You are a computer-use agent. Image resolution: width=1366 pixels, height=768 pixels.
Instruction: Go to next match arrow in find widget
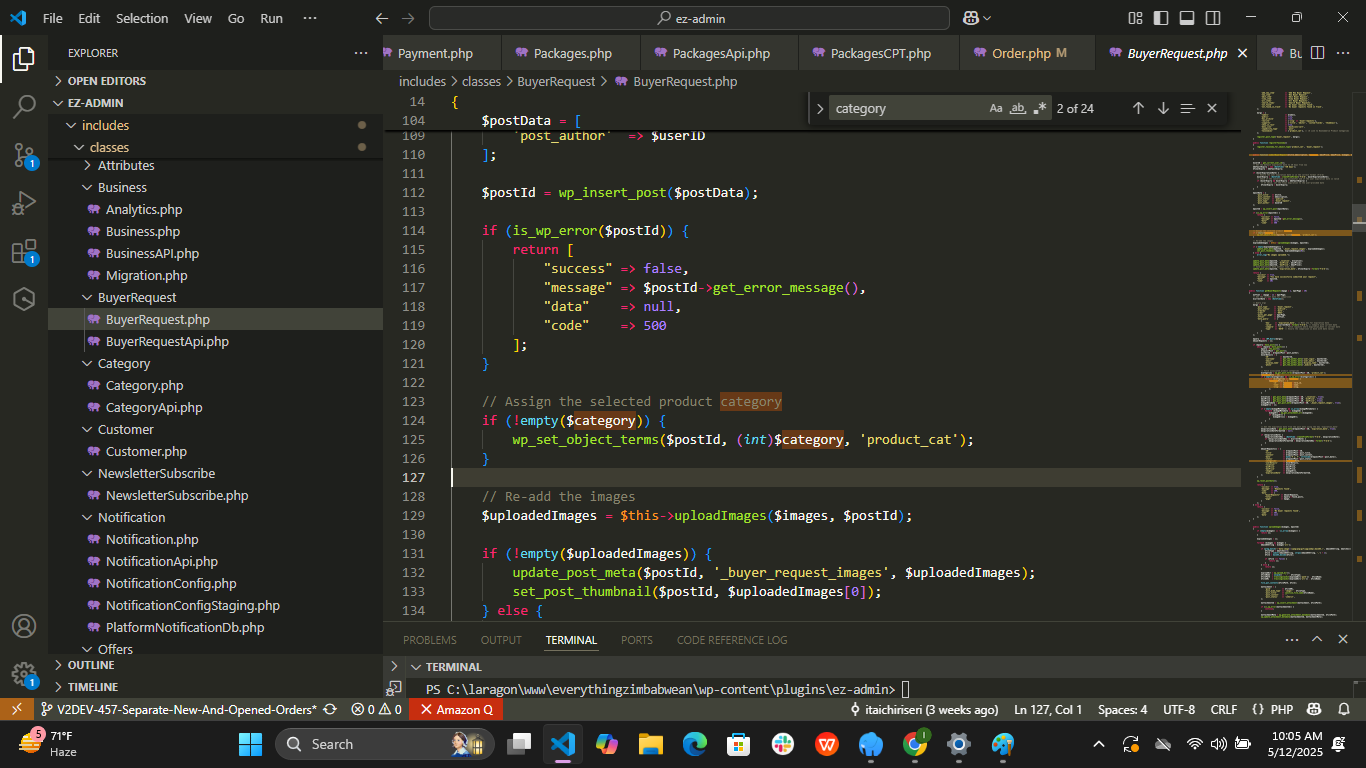pos(1163,108)
